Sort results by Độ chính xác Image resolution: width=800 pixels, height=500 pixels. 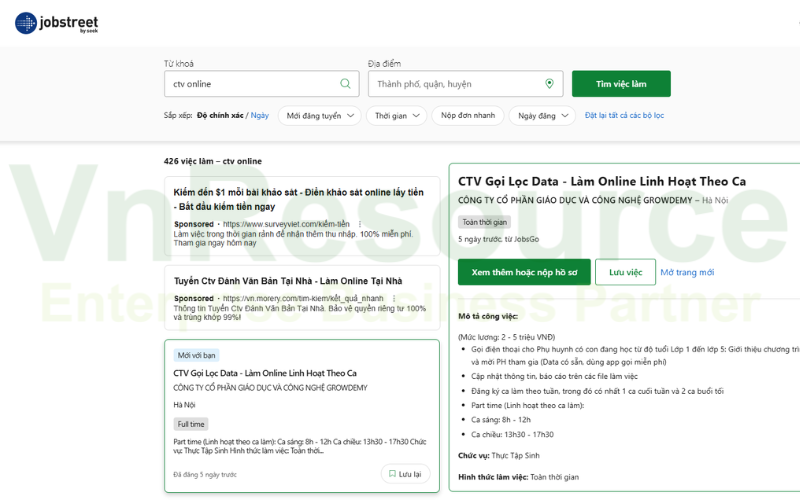[x=221, y=116]
